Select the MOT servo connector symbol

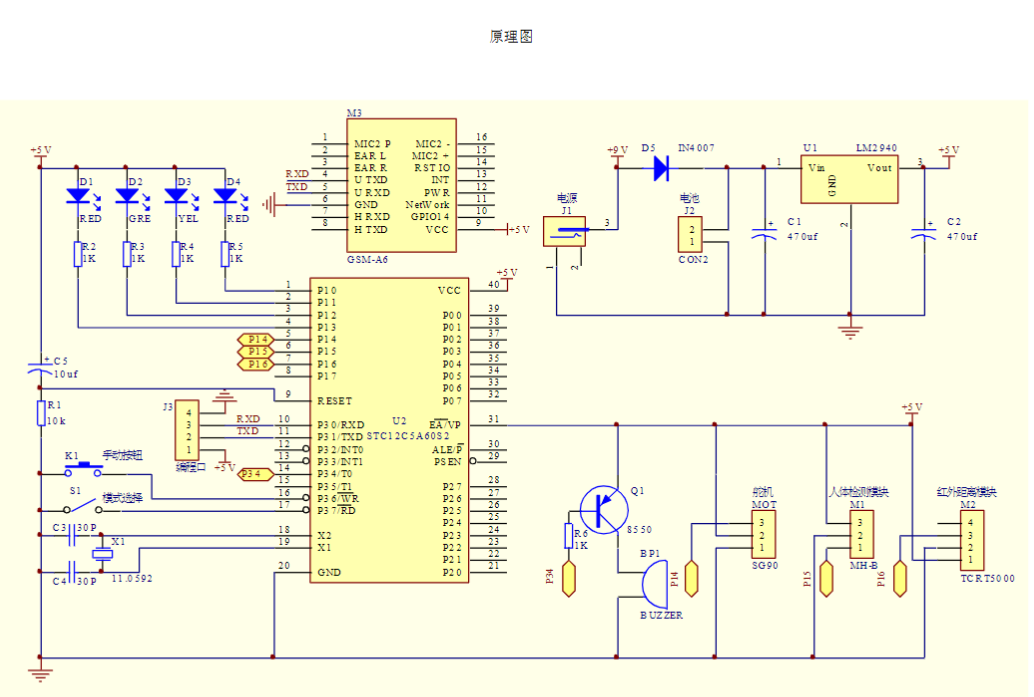[x=764, y=535]
